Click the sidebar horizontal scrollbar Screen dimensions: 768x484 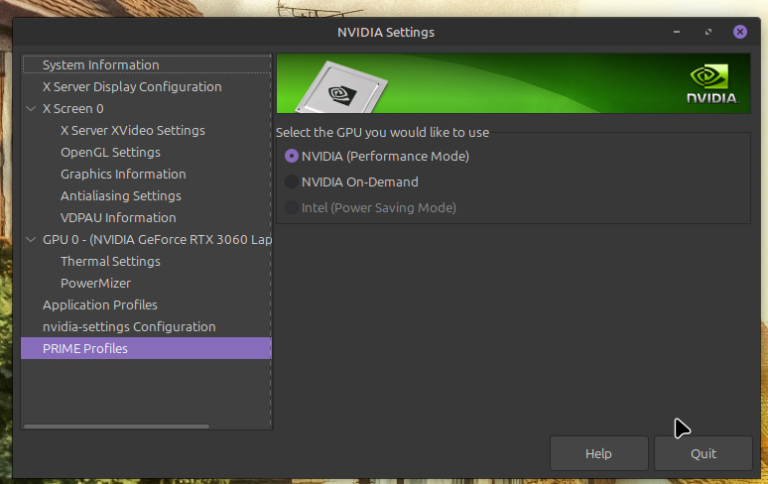117,426
